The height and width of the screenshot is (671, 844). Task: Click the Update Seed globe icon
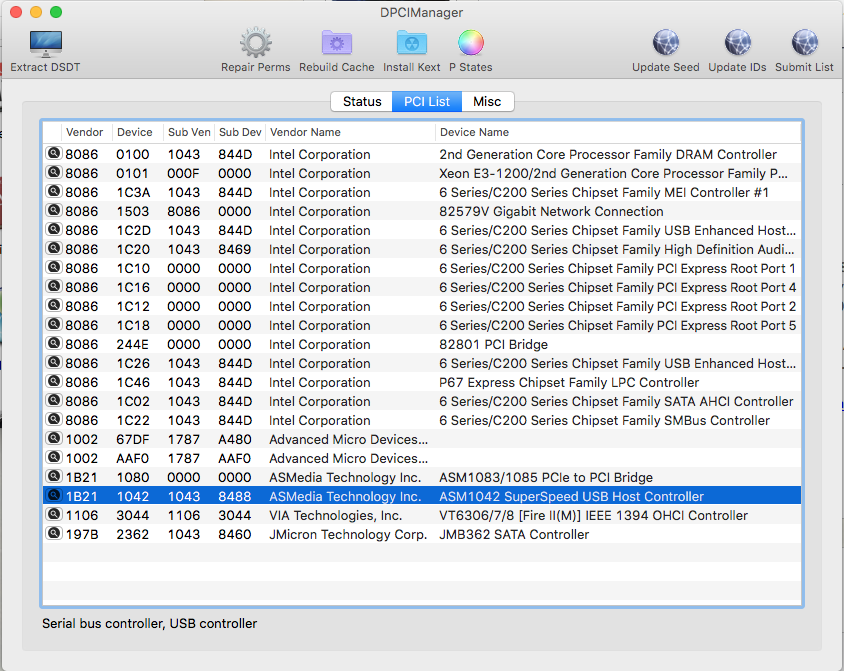point(665,43)
